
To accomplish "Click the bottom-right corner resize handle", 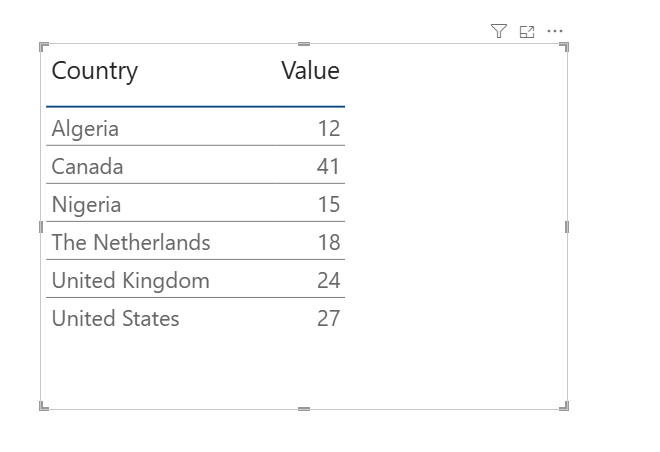I will click(565, 405).
